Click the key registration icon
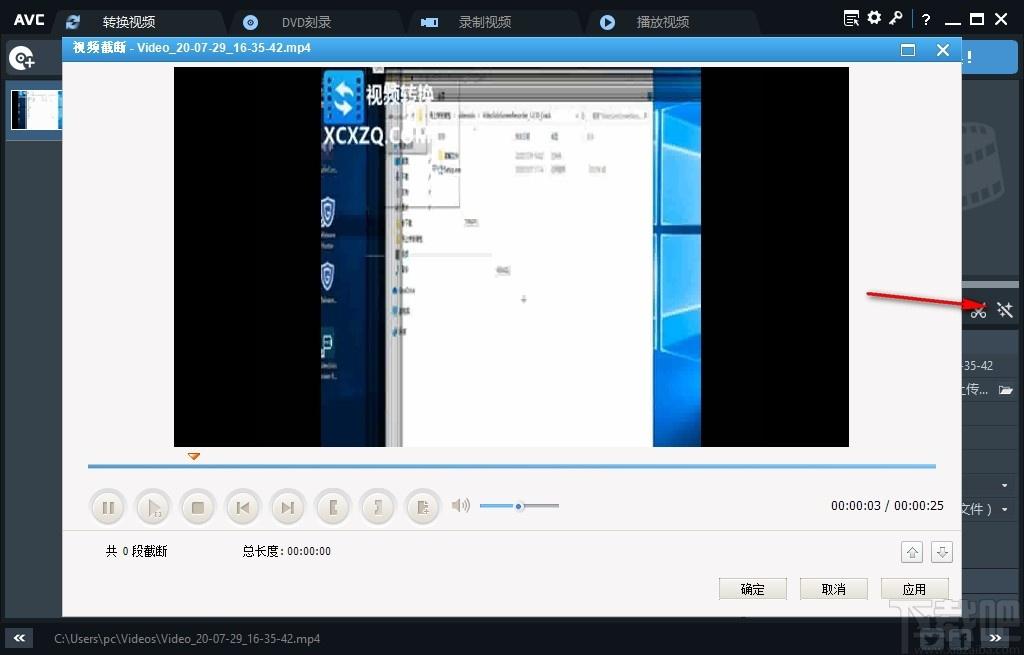 (x=896, y=18)
